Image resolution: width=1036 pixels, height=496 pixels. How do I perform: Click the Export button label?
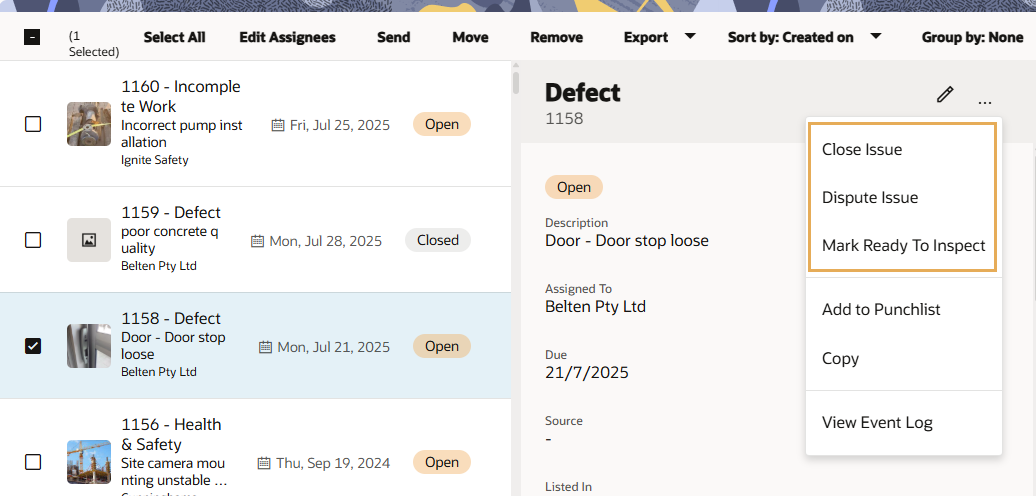646,37
